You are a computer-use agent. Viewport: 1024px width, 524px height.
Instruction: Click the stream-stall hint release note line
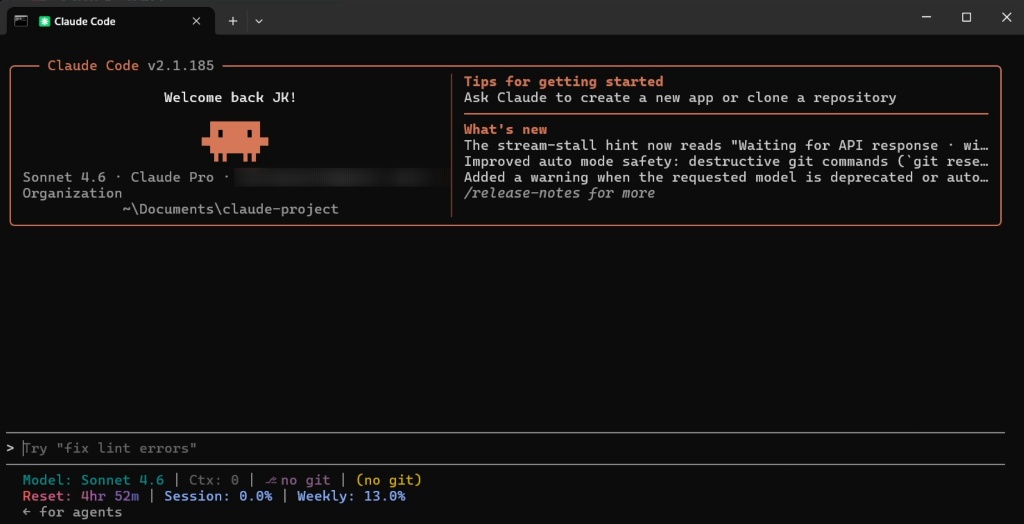(x=726, y=145)
